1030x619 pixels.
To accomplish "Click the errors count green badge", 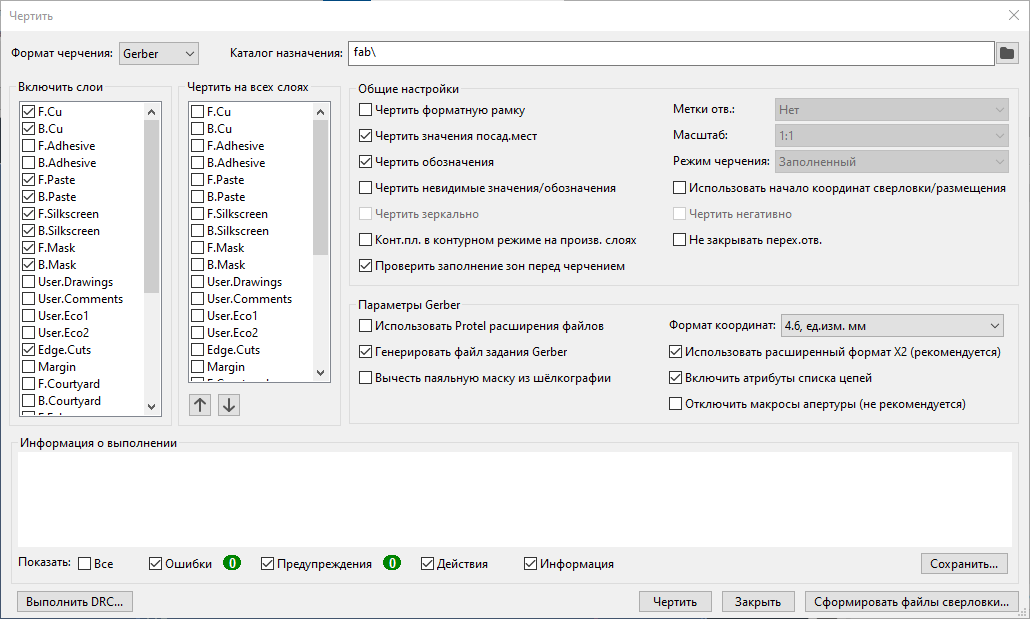I will point(231,564).
